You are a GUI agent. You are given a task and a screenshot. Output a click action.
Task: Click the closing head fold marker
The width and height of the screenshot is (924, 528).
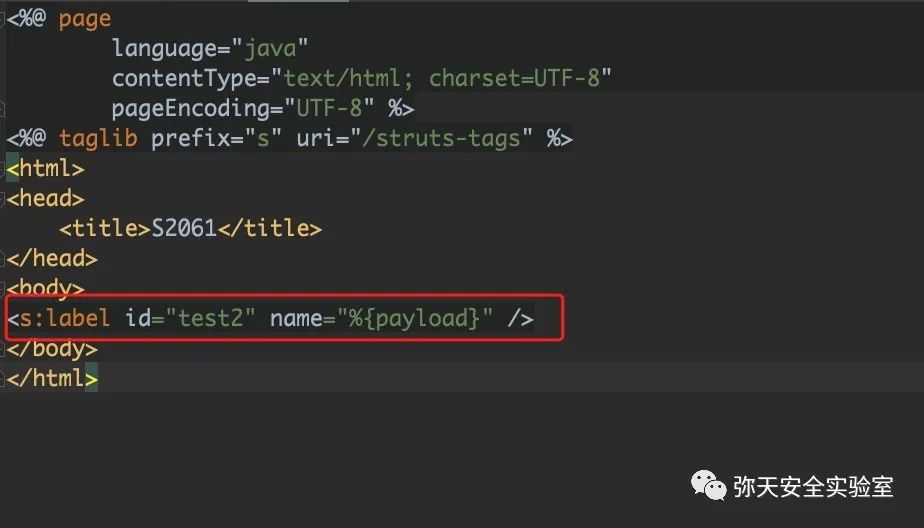(x=2, y=259)
